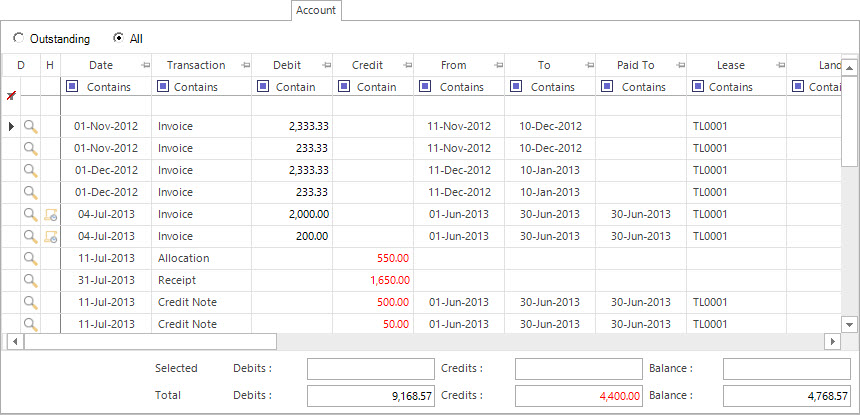Click the pin icon in Date column header

tap(145, 65)
